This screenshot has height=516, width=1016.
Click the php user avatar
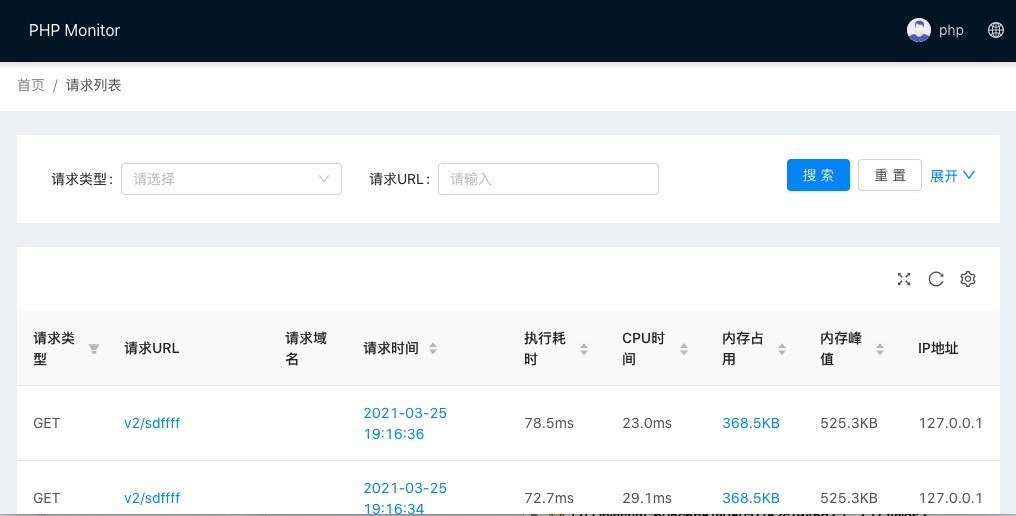click(x=918, y=30)
